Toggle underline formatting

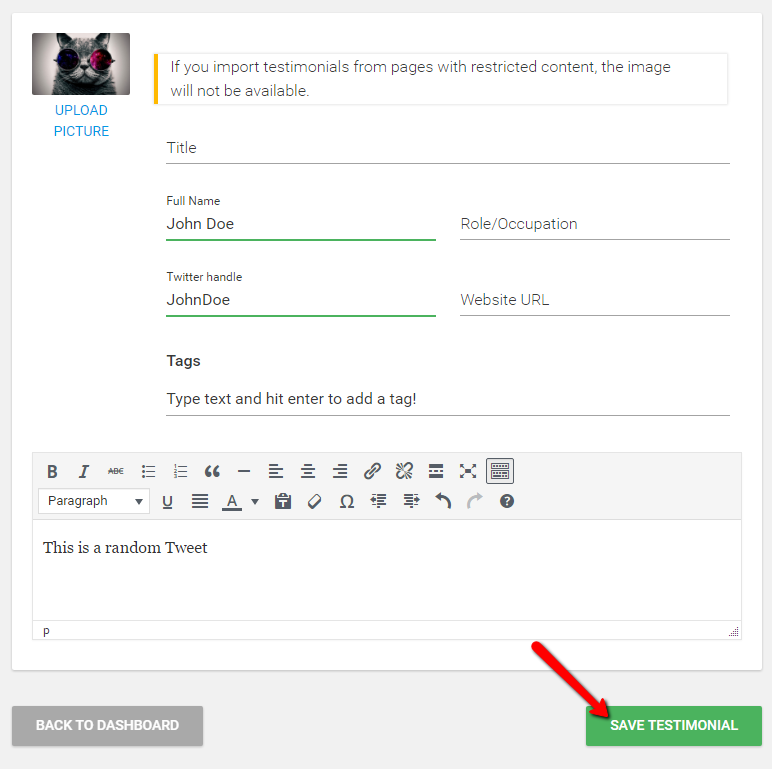(167, 501)
